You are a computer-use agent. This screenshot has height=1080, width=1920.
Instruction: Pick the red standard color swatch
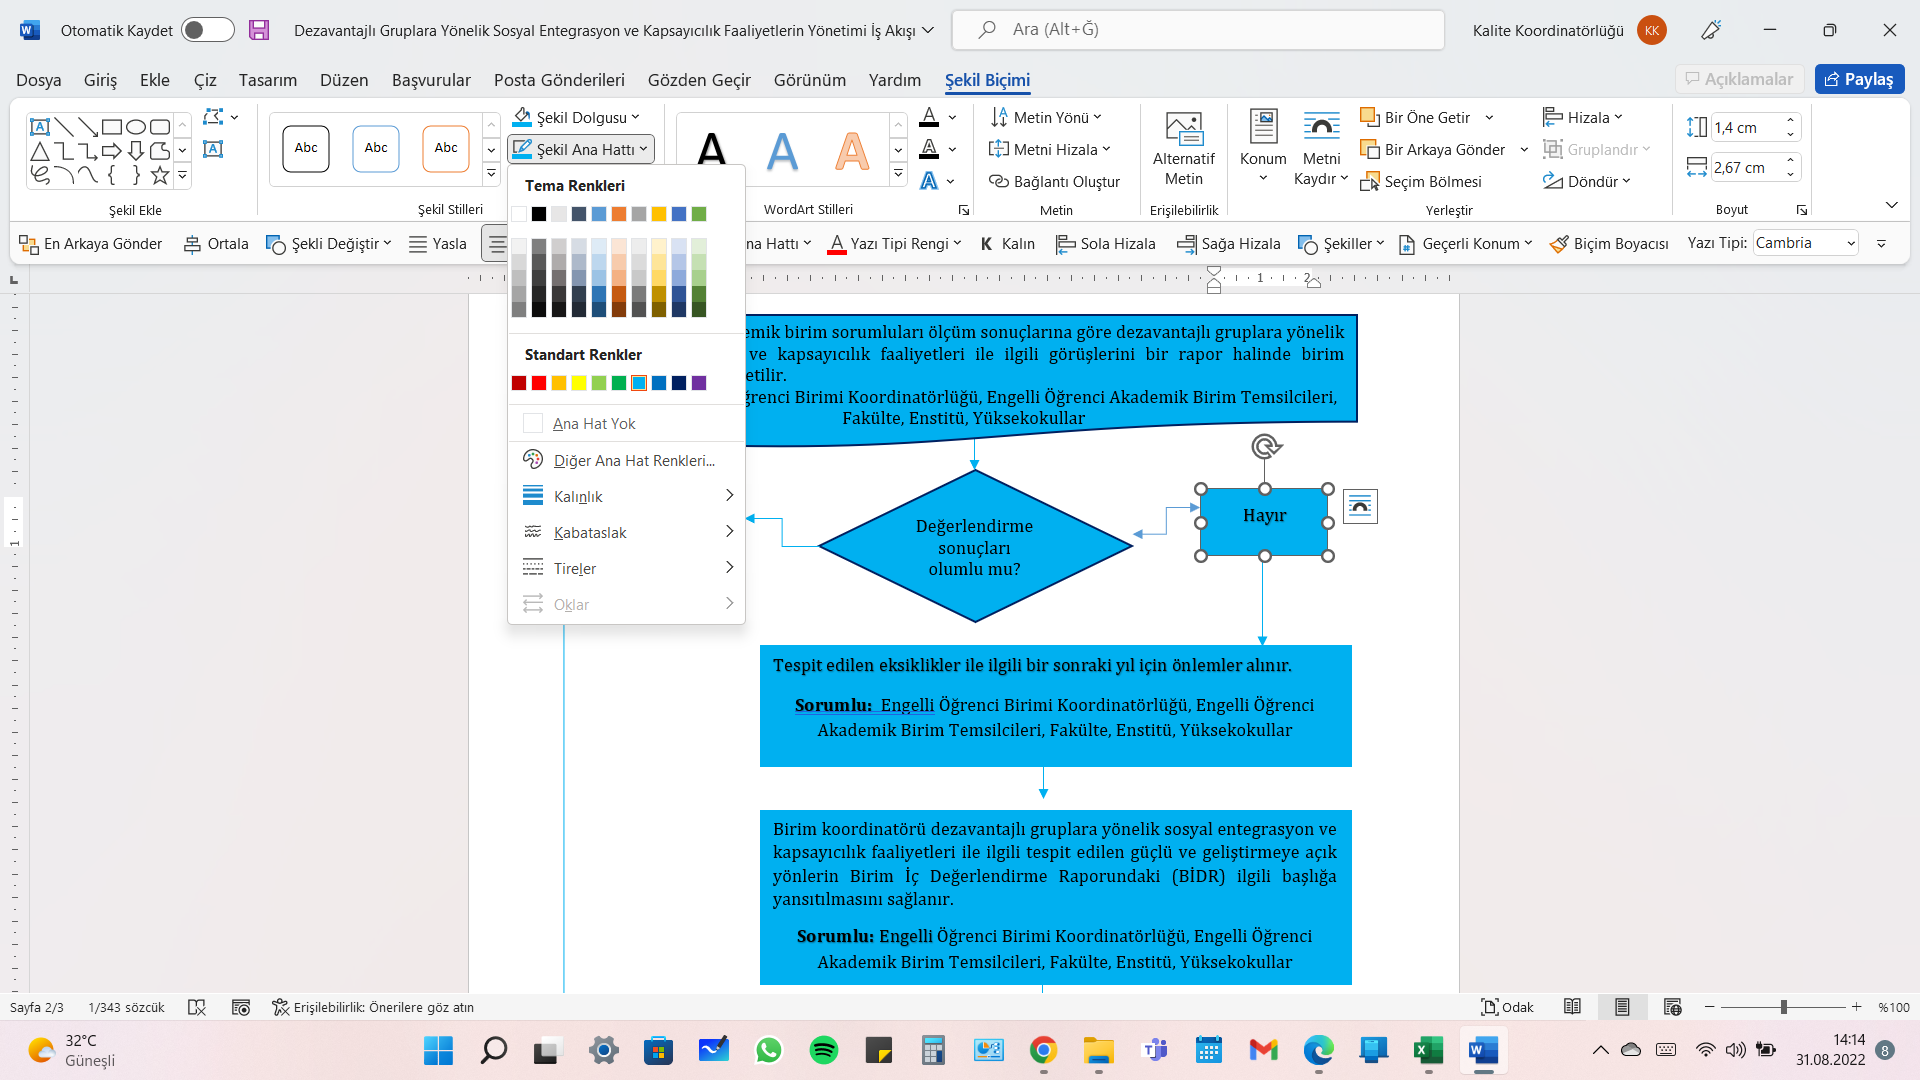point(539,383)
